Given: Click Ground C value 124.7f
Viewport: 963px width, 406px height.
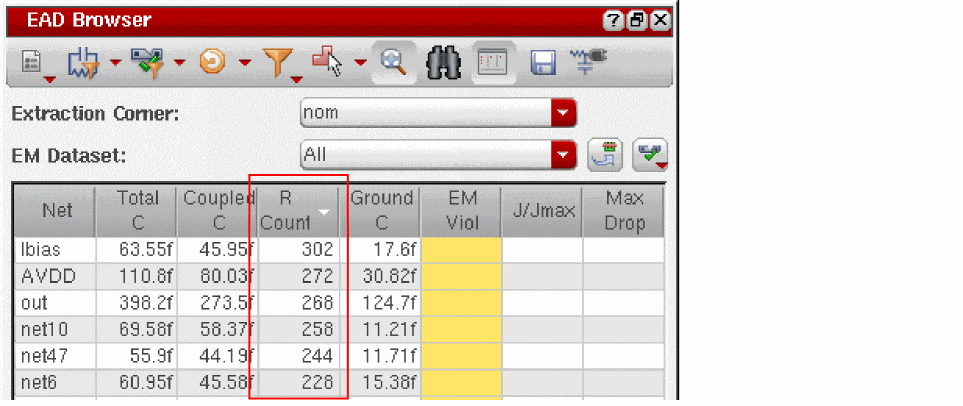Looking at the screenshot, I should [x=388, y=303].
